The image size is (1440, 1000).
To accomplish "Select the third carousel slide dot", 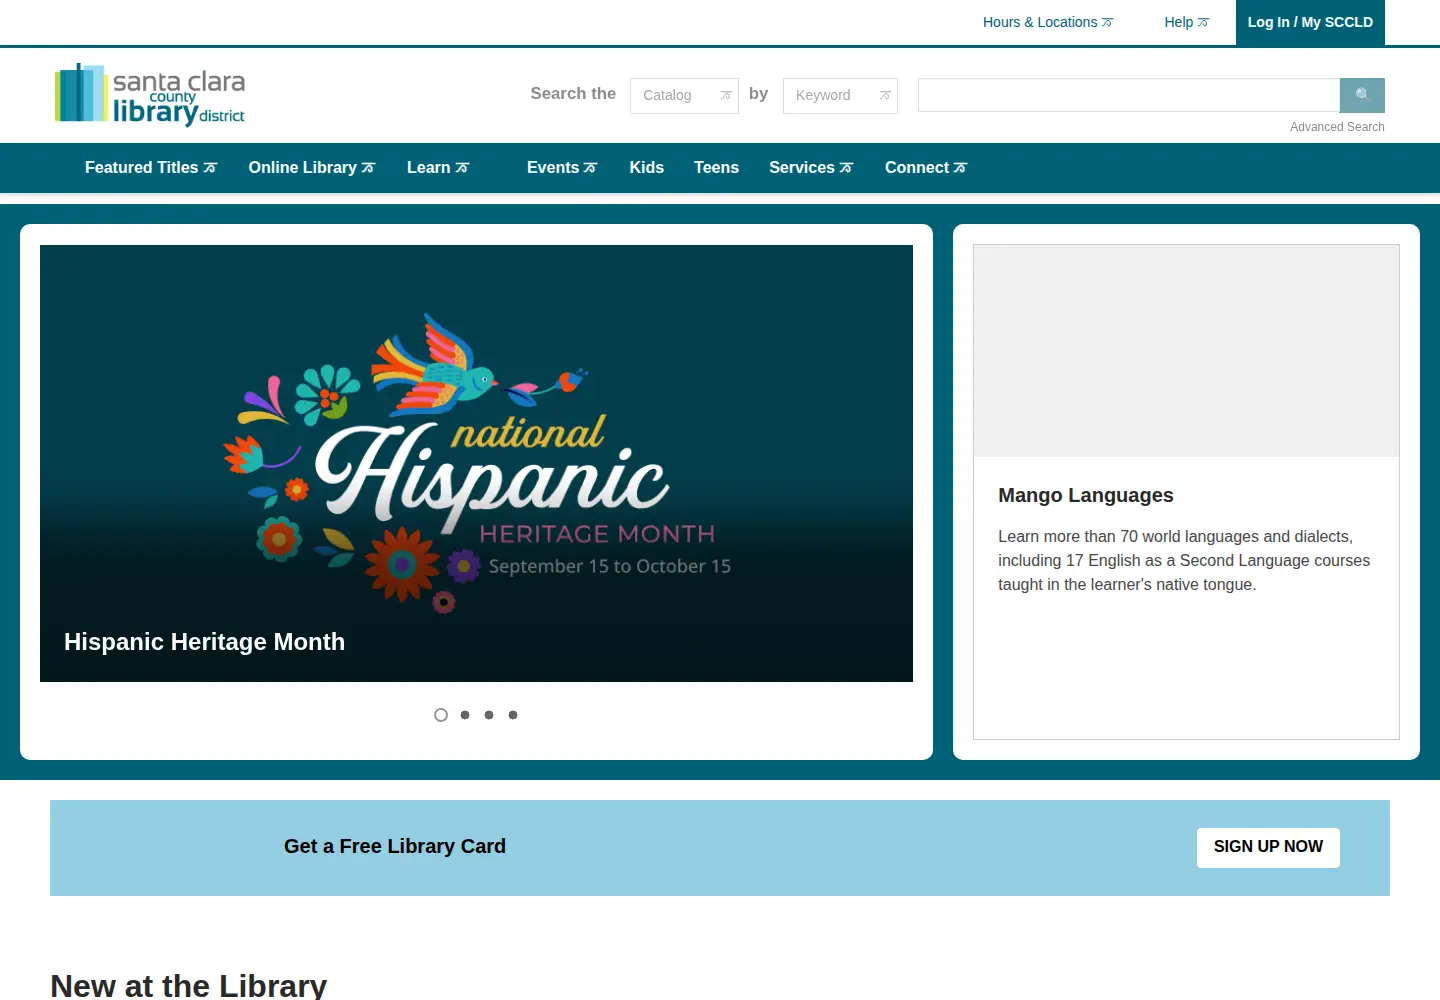I will (x=489, y=715).
